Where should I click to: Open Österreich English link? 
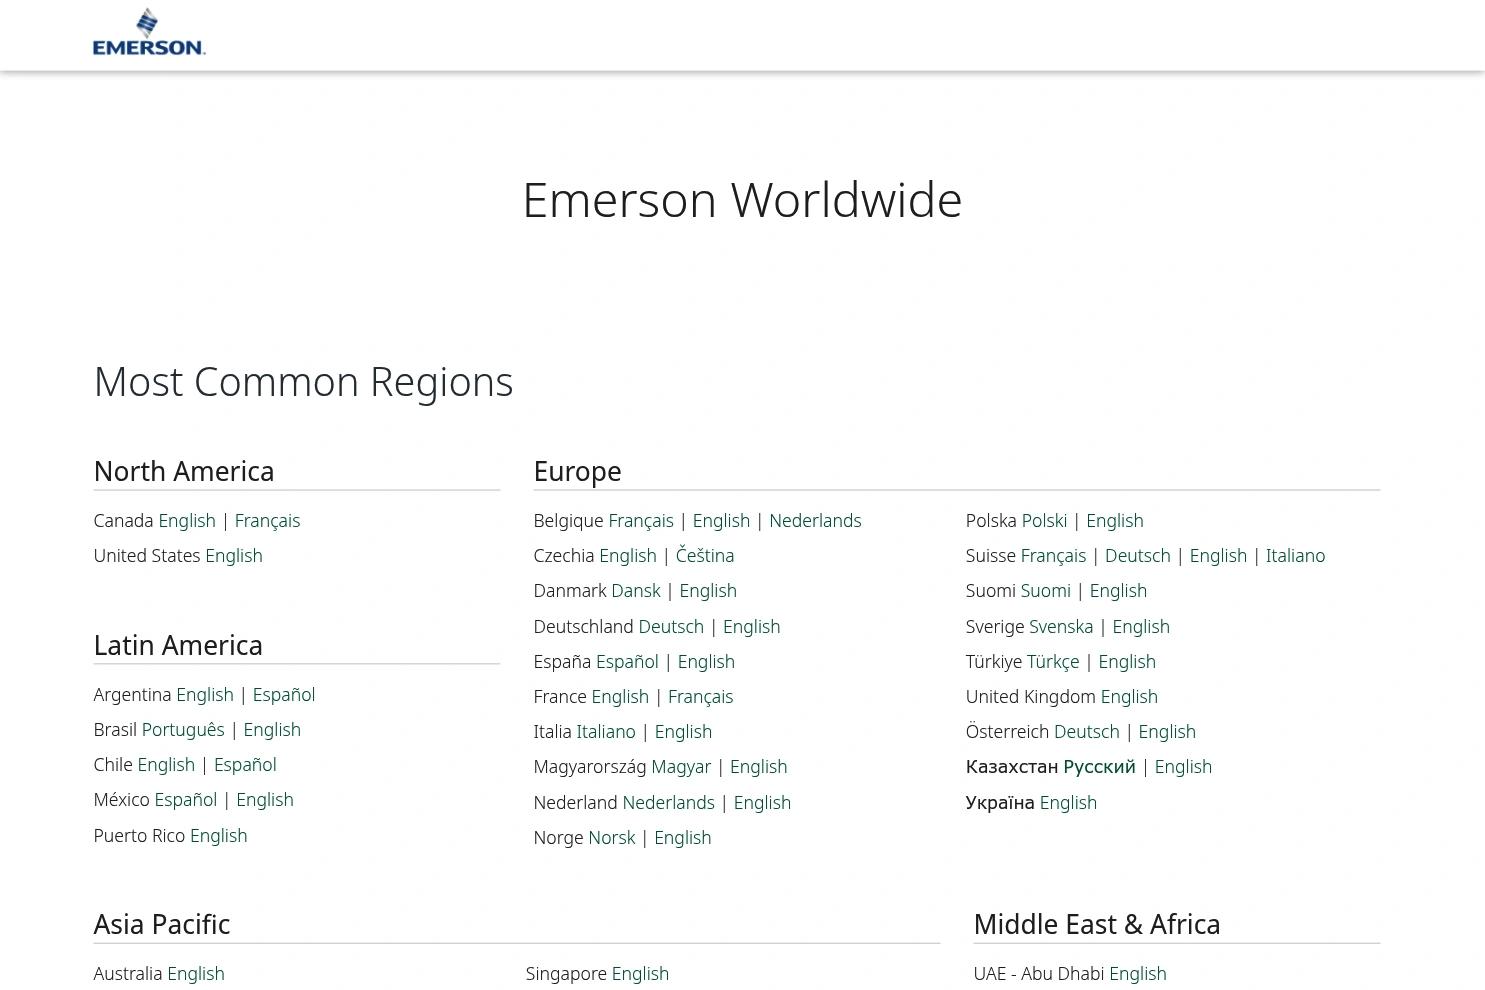(1167, 731)
